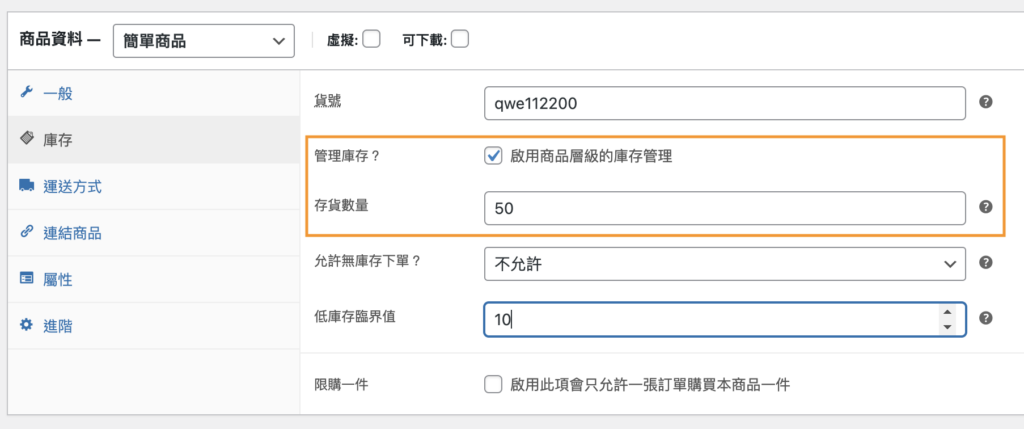Viewport: 1024px width, 429px height.
Task: Click the 商品資料 panel heading
Action: (60, 40)
